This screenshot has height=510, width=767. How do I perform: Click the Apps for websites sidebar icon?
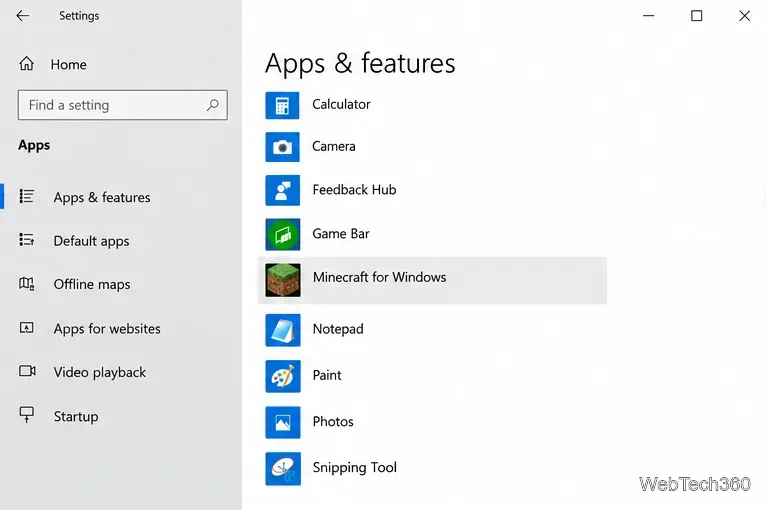(26, 328)
